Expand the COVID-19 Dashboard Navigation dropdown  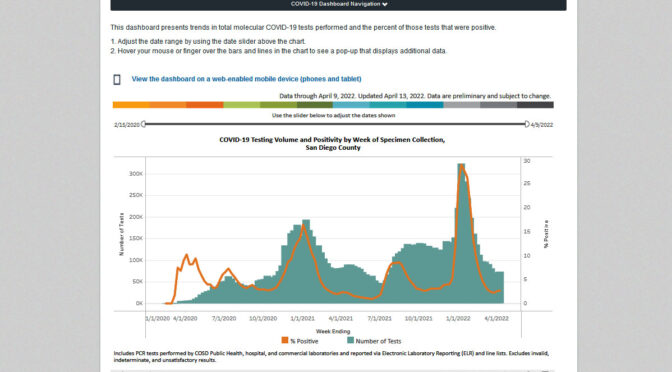coord(338,4)
